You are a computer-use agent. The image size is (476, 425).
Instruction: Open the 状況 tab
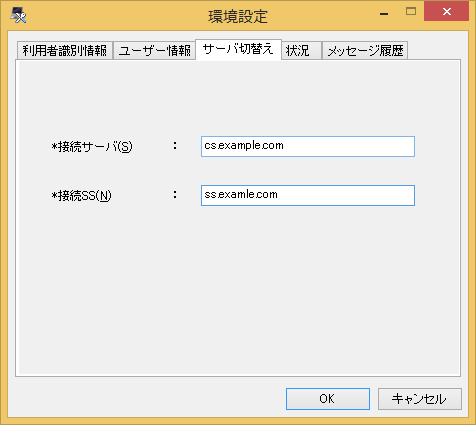pos(301,50)
